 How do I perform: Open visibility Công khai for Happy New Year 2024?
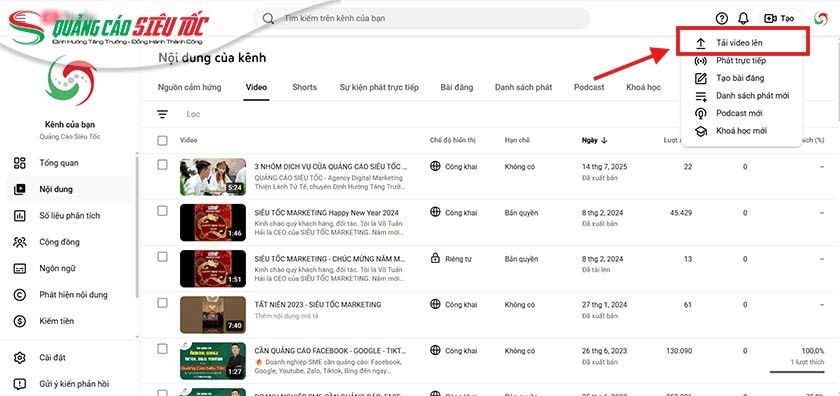453,213
